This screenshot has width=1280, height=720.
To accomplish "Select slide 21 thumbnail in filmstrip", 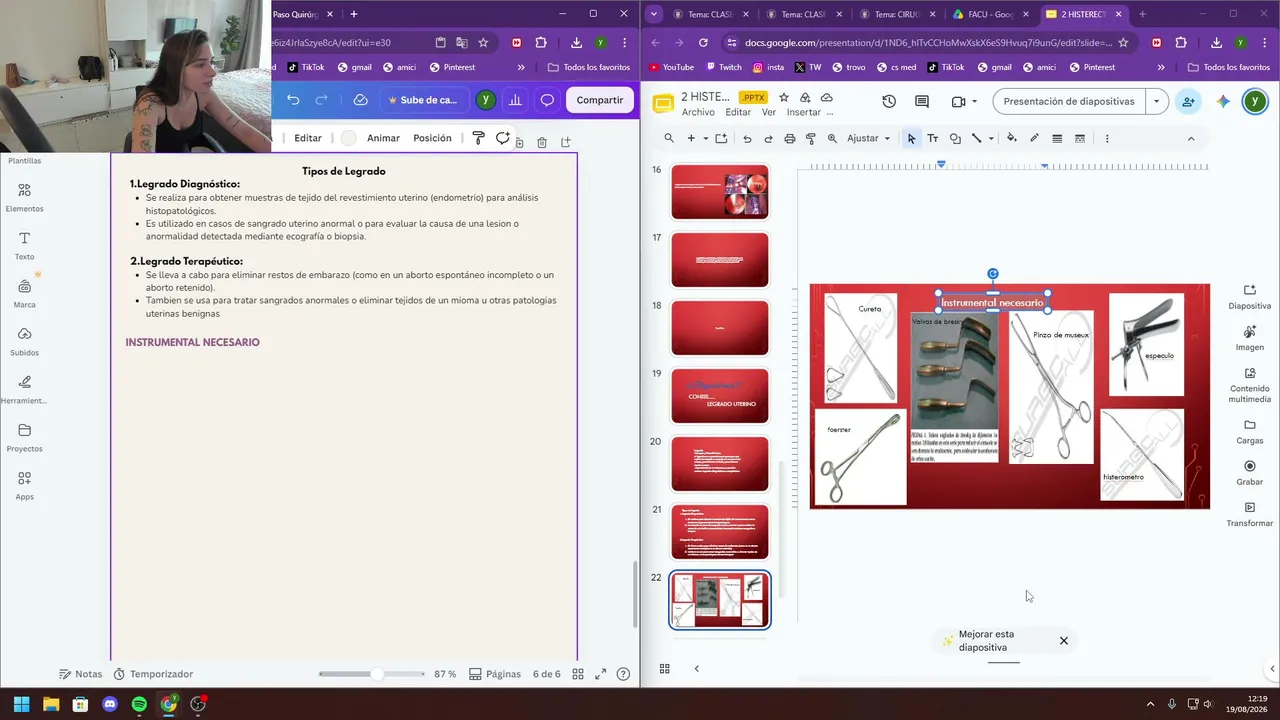I will point(720,531).
